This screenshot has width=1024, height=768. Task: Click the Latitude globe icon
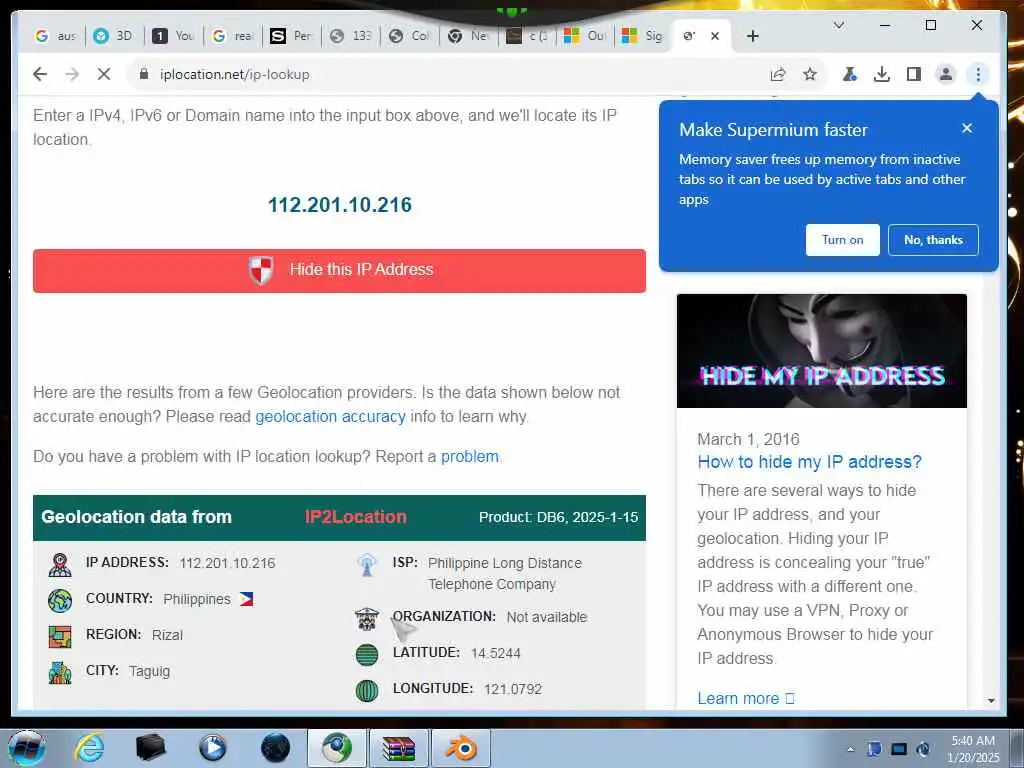pyautogui.click(x=367, y=654)
